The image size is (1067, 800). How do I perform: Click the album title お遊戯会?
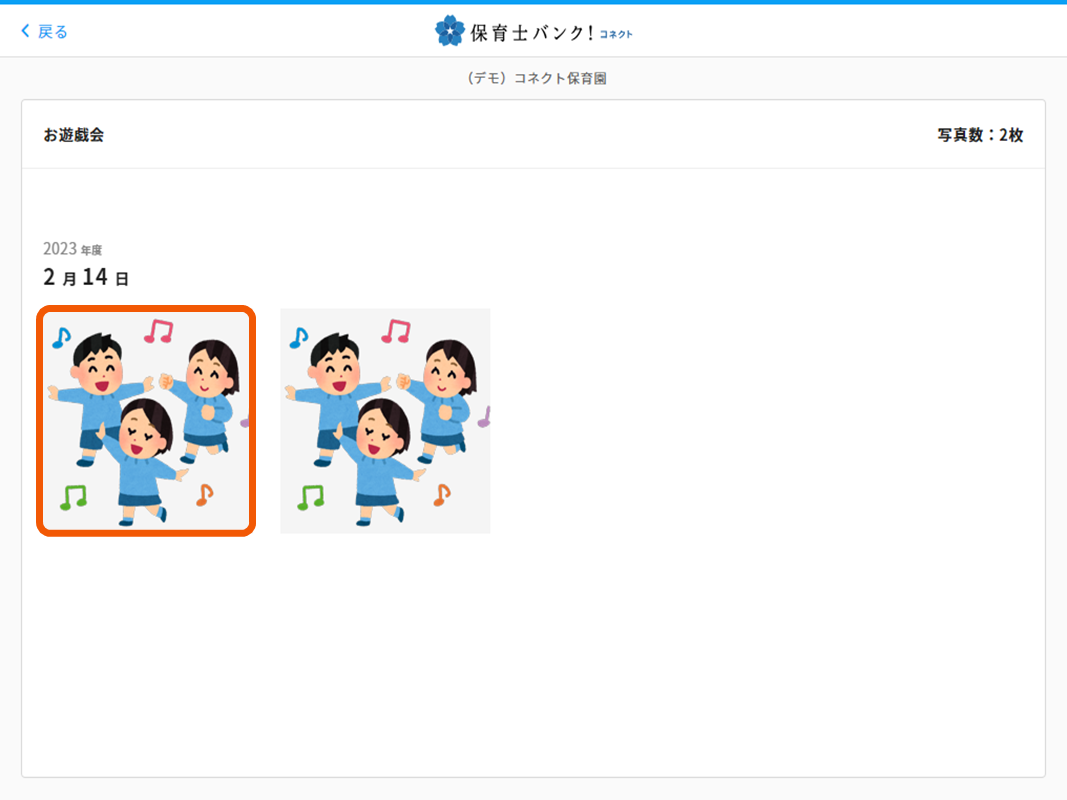pyautogui.click(x=73, y=133)
